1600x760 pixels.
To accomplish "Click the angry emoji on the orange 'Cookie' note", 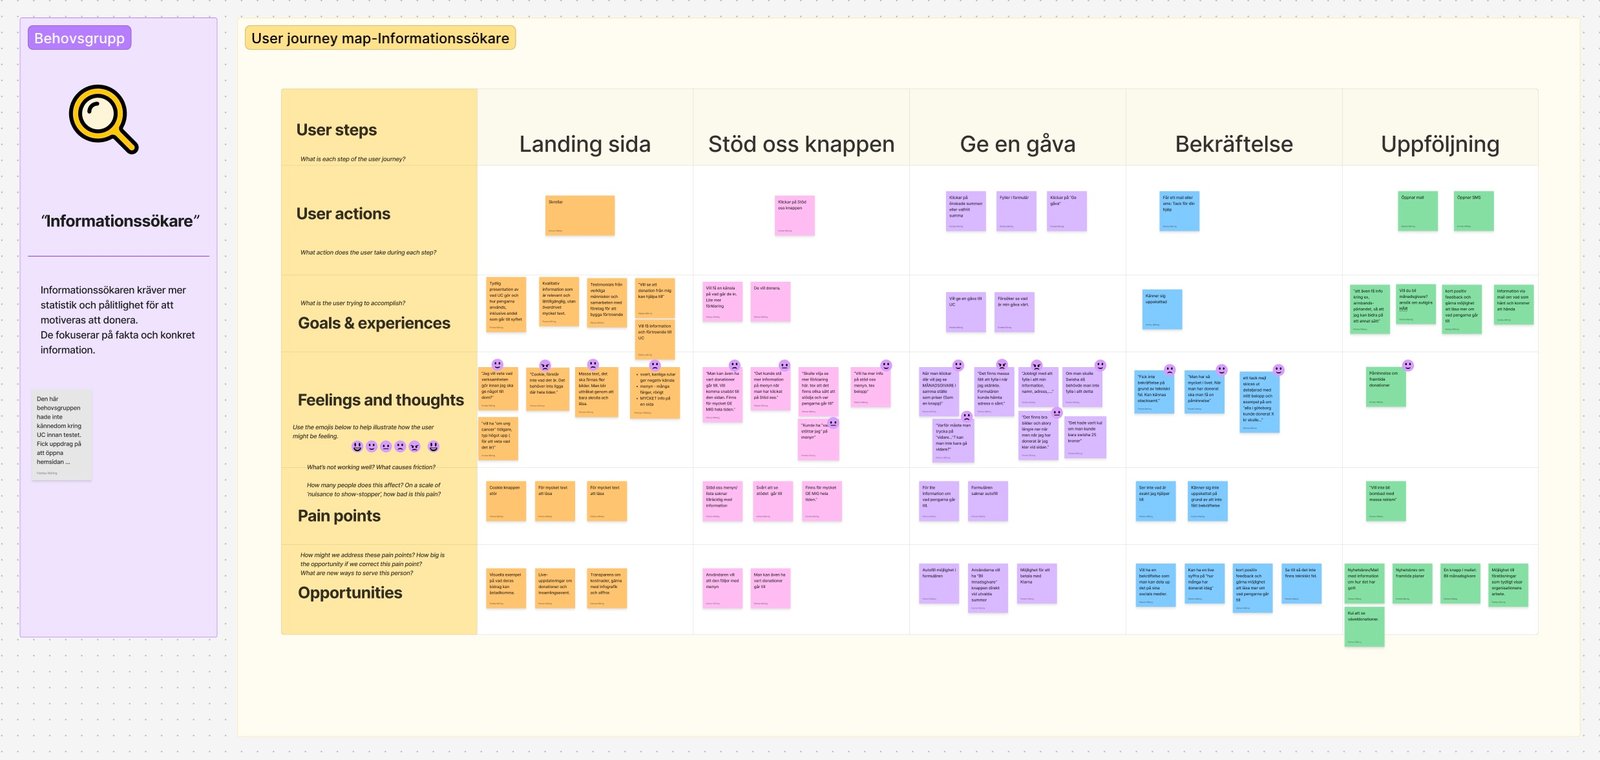I will click(545, 366).
